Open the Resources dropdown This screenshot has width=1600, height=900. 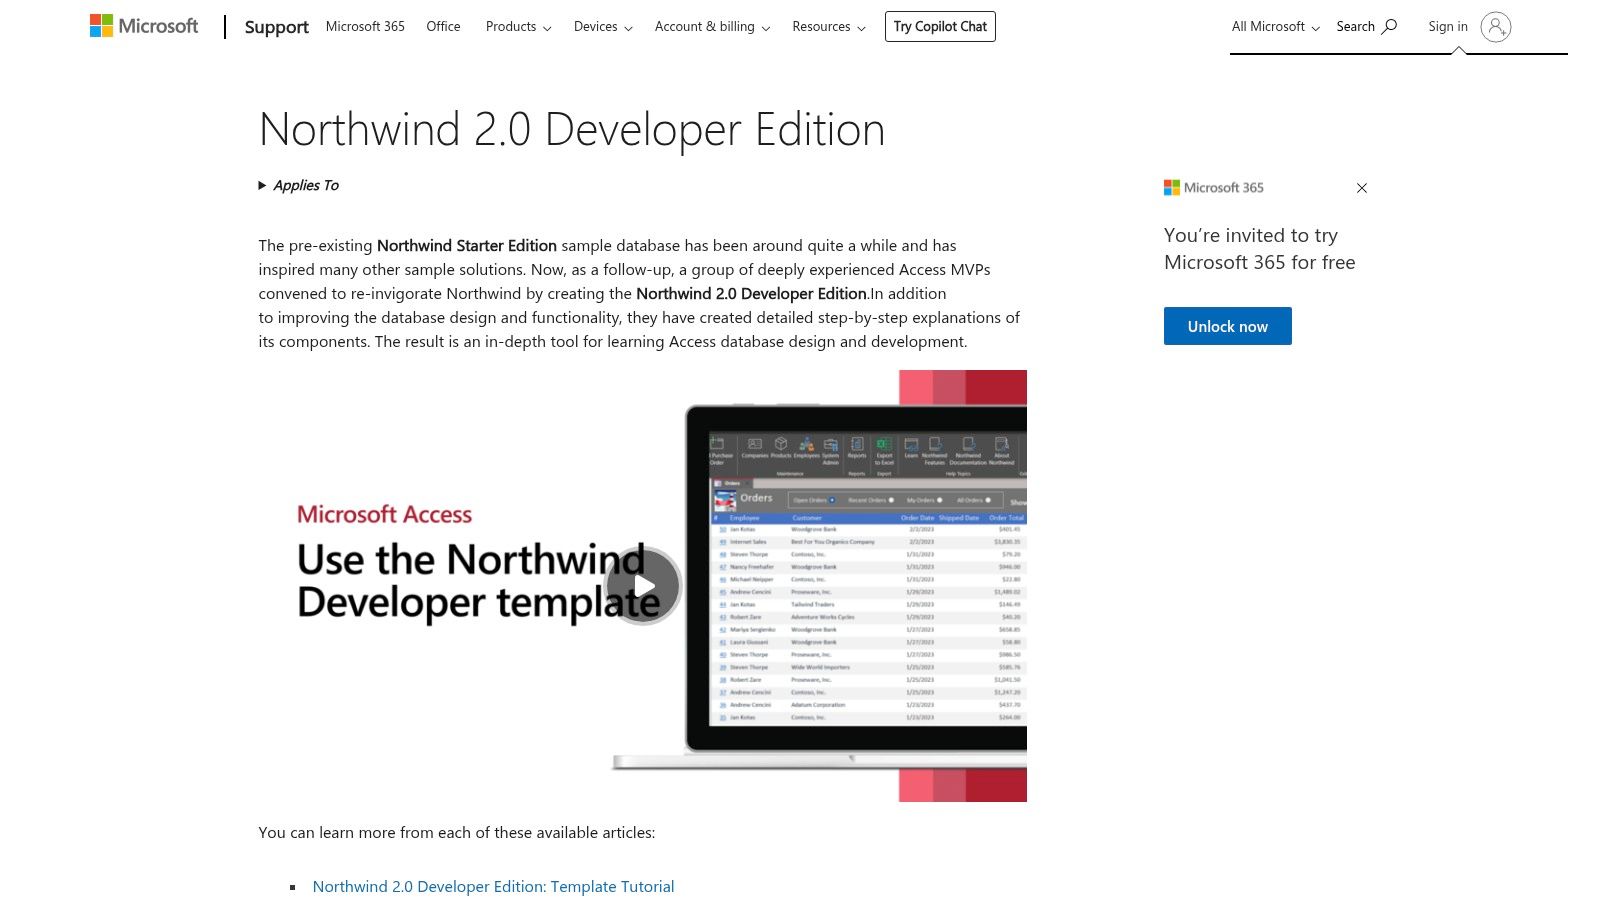tap(827, 27)
